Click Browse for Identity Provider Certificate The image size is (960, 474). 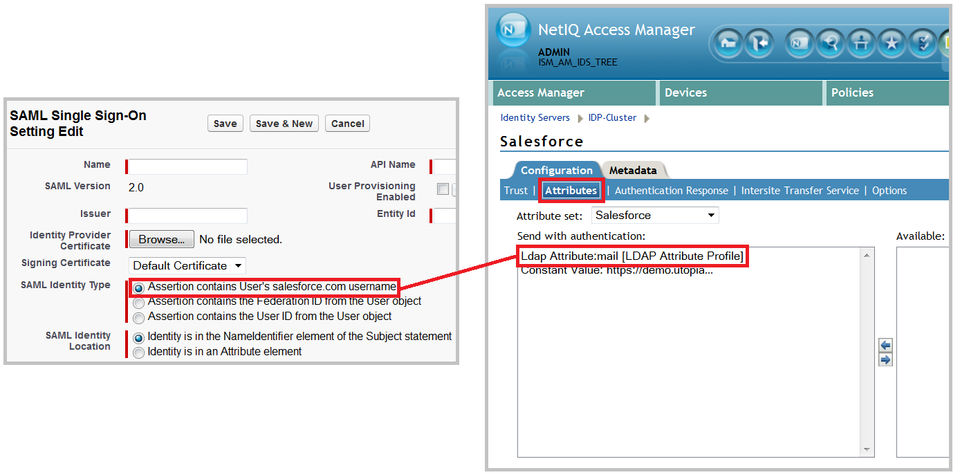[x=162, y=239]
